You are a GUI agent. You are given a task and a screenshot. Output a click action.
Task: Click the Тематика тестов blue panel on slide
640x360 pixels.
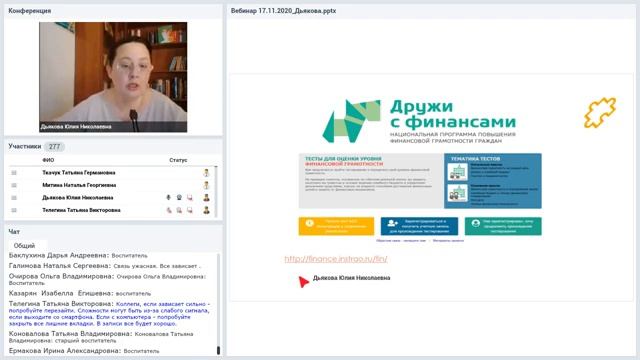click(x=493, y=181)
